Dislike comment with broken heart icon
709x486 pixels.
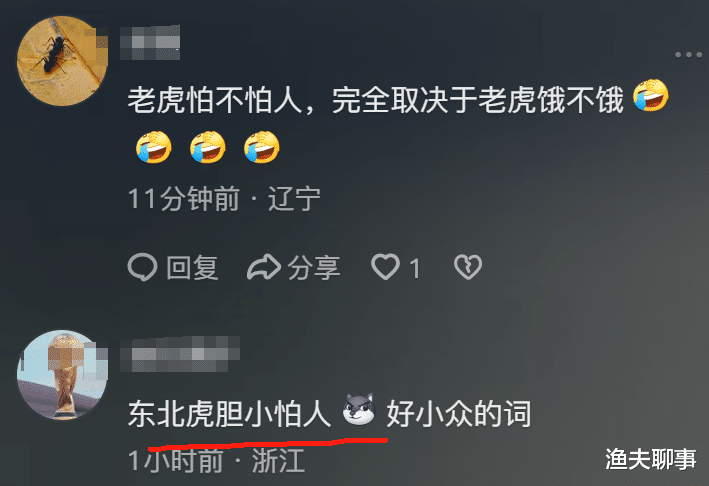click(468, 267)
